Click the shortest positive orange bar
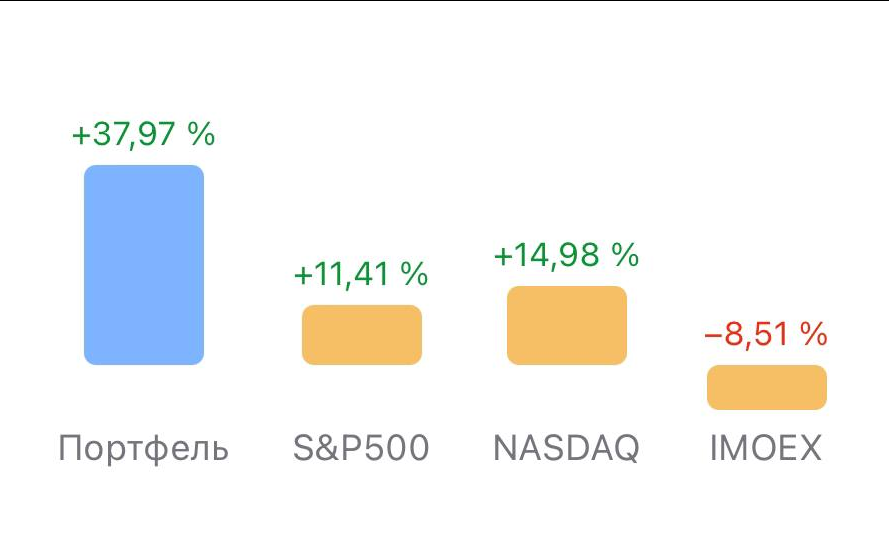889x534 pixels. click(x=362, y=335)
